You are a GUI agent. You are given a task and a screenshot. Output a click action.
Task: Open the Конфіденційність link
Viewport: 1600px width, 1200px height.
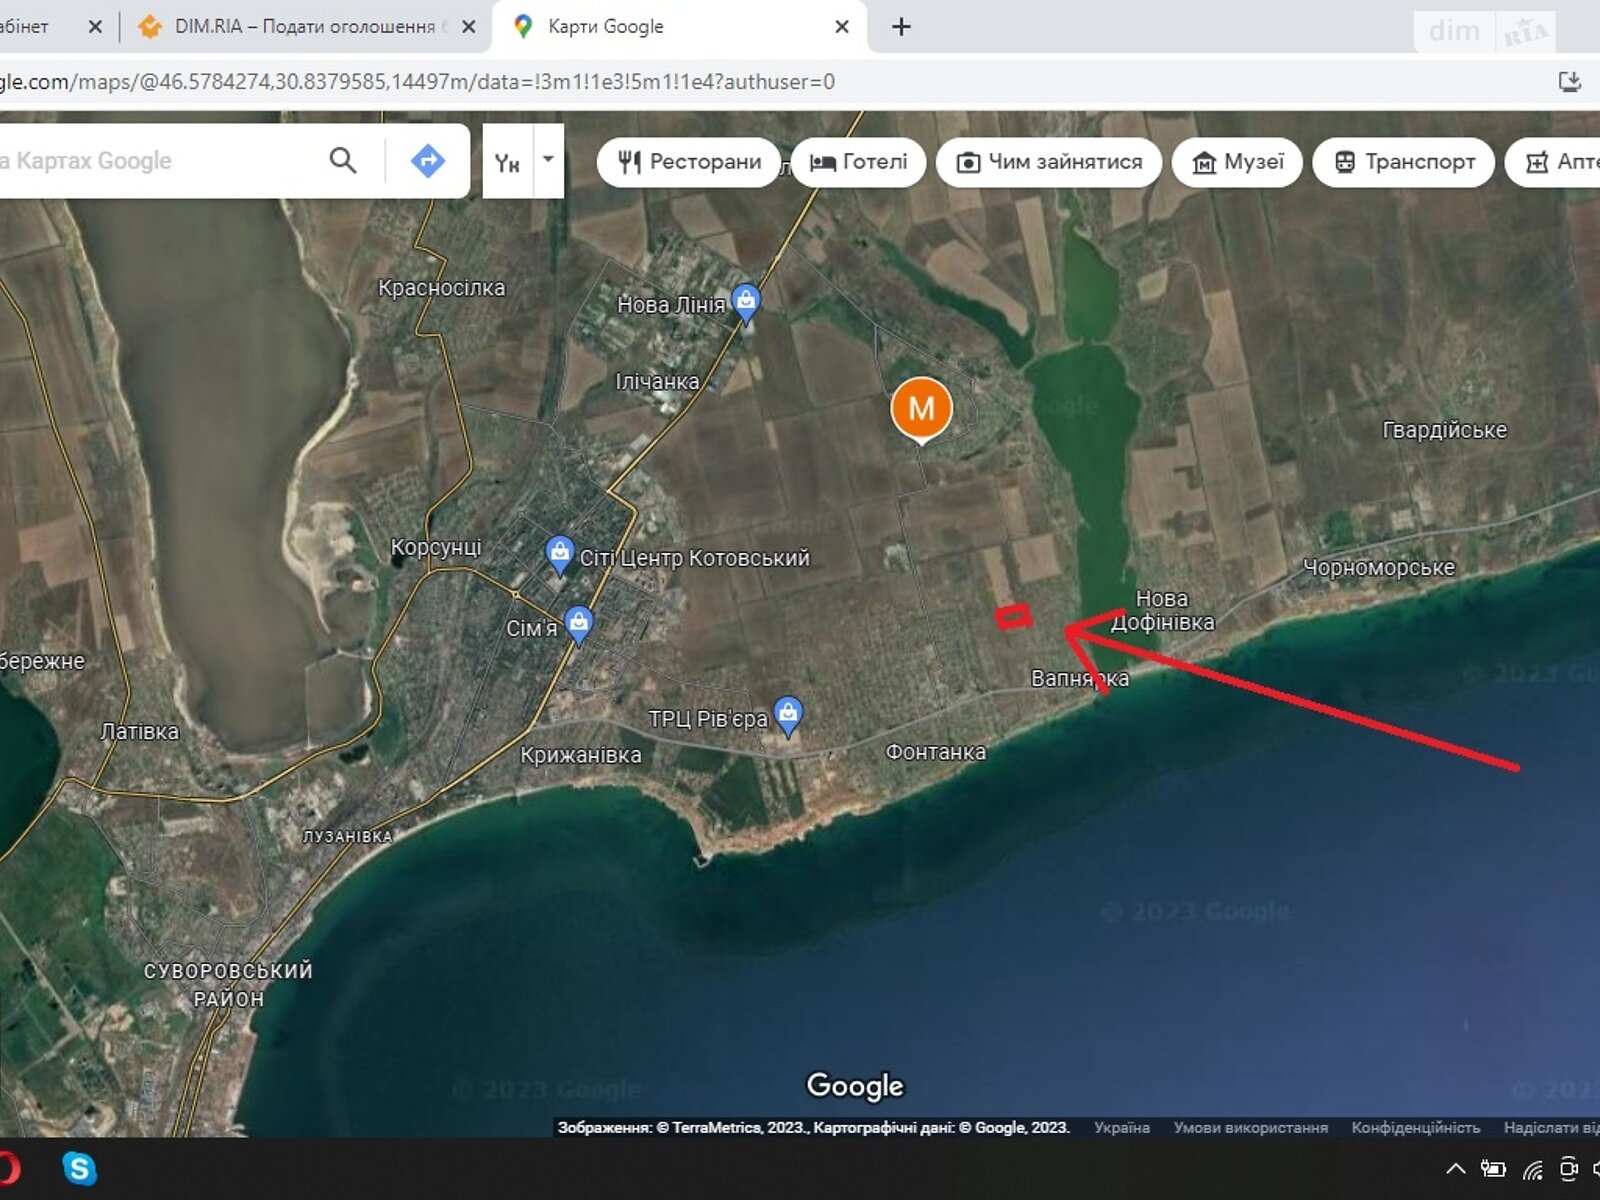pos(1415,1127)
